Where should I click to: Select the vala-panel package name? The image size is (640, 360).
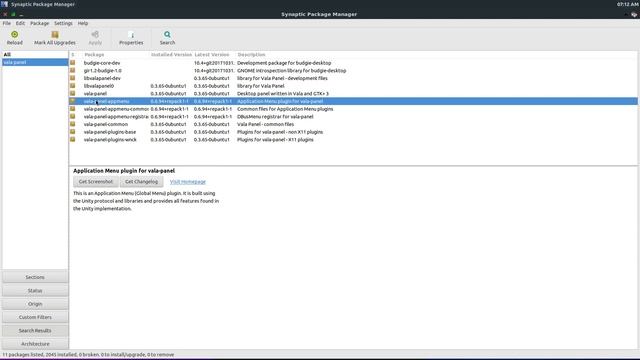[96, 93]
